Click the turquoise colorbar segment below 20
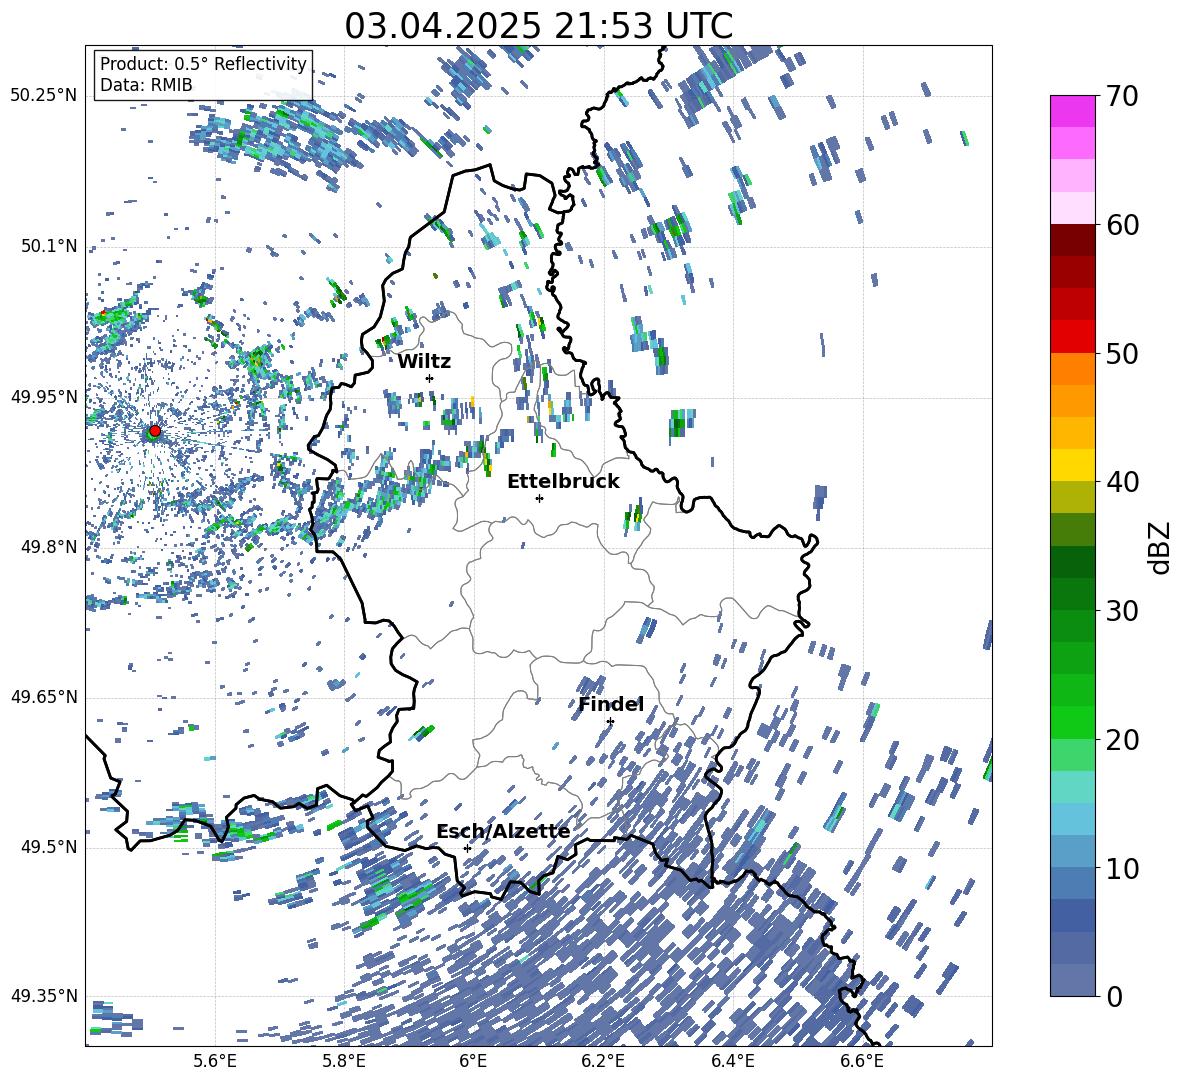The image size is (1184, 1081). pyautogui.click(x=1072, y=787)
